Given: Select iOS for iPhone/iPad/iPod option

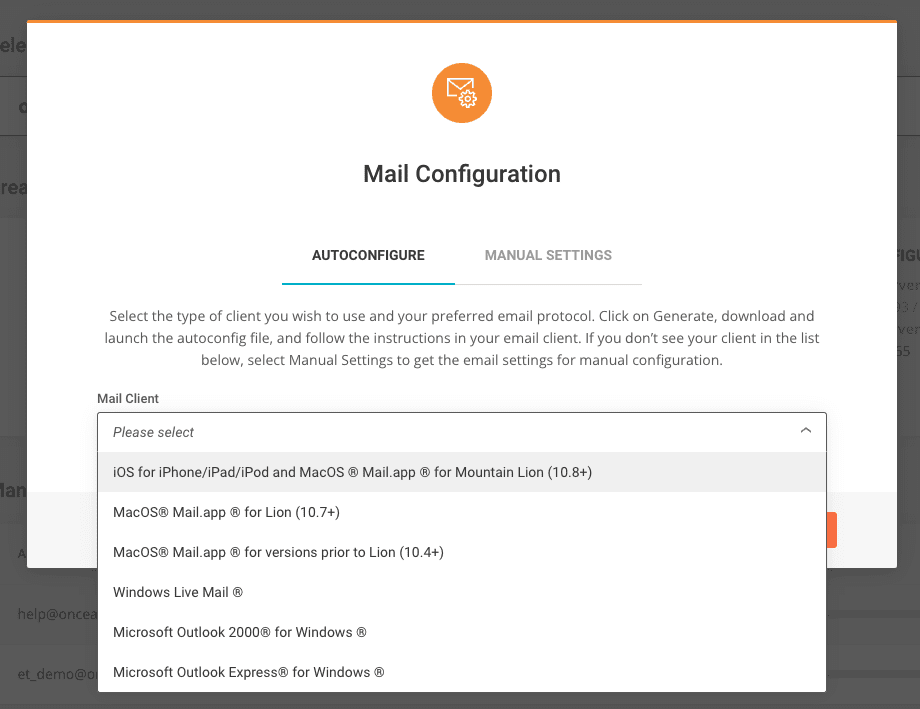Looking at the screenshot, I should coord(353,472).
